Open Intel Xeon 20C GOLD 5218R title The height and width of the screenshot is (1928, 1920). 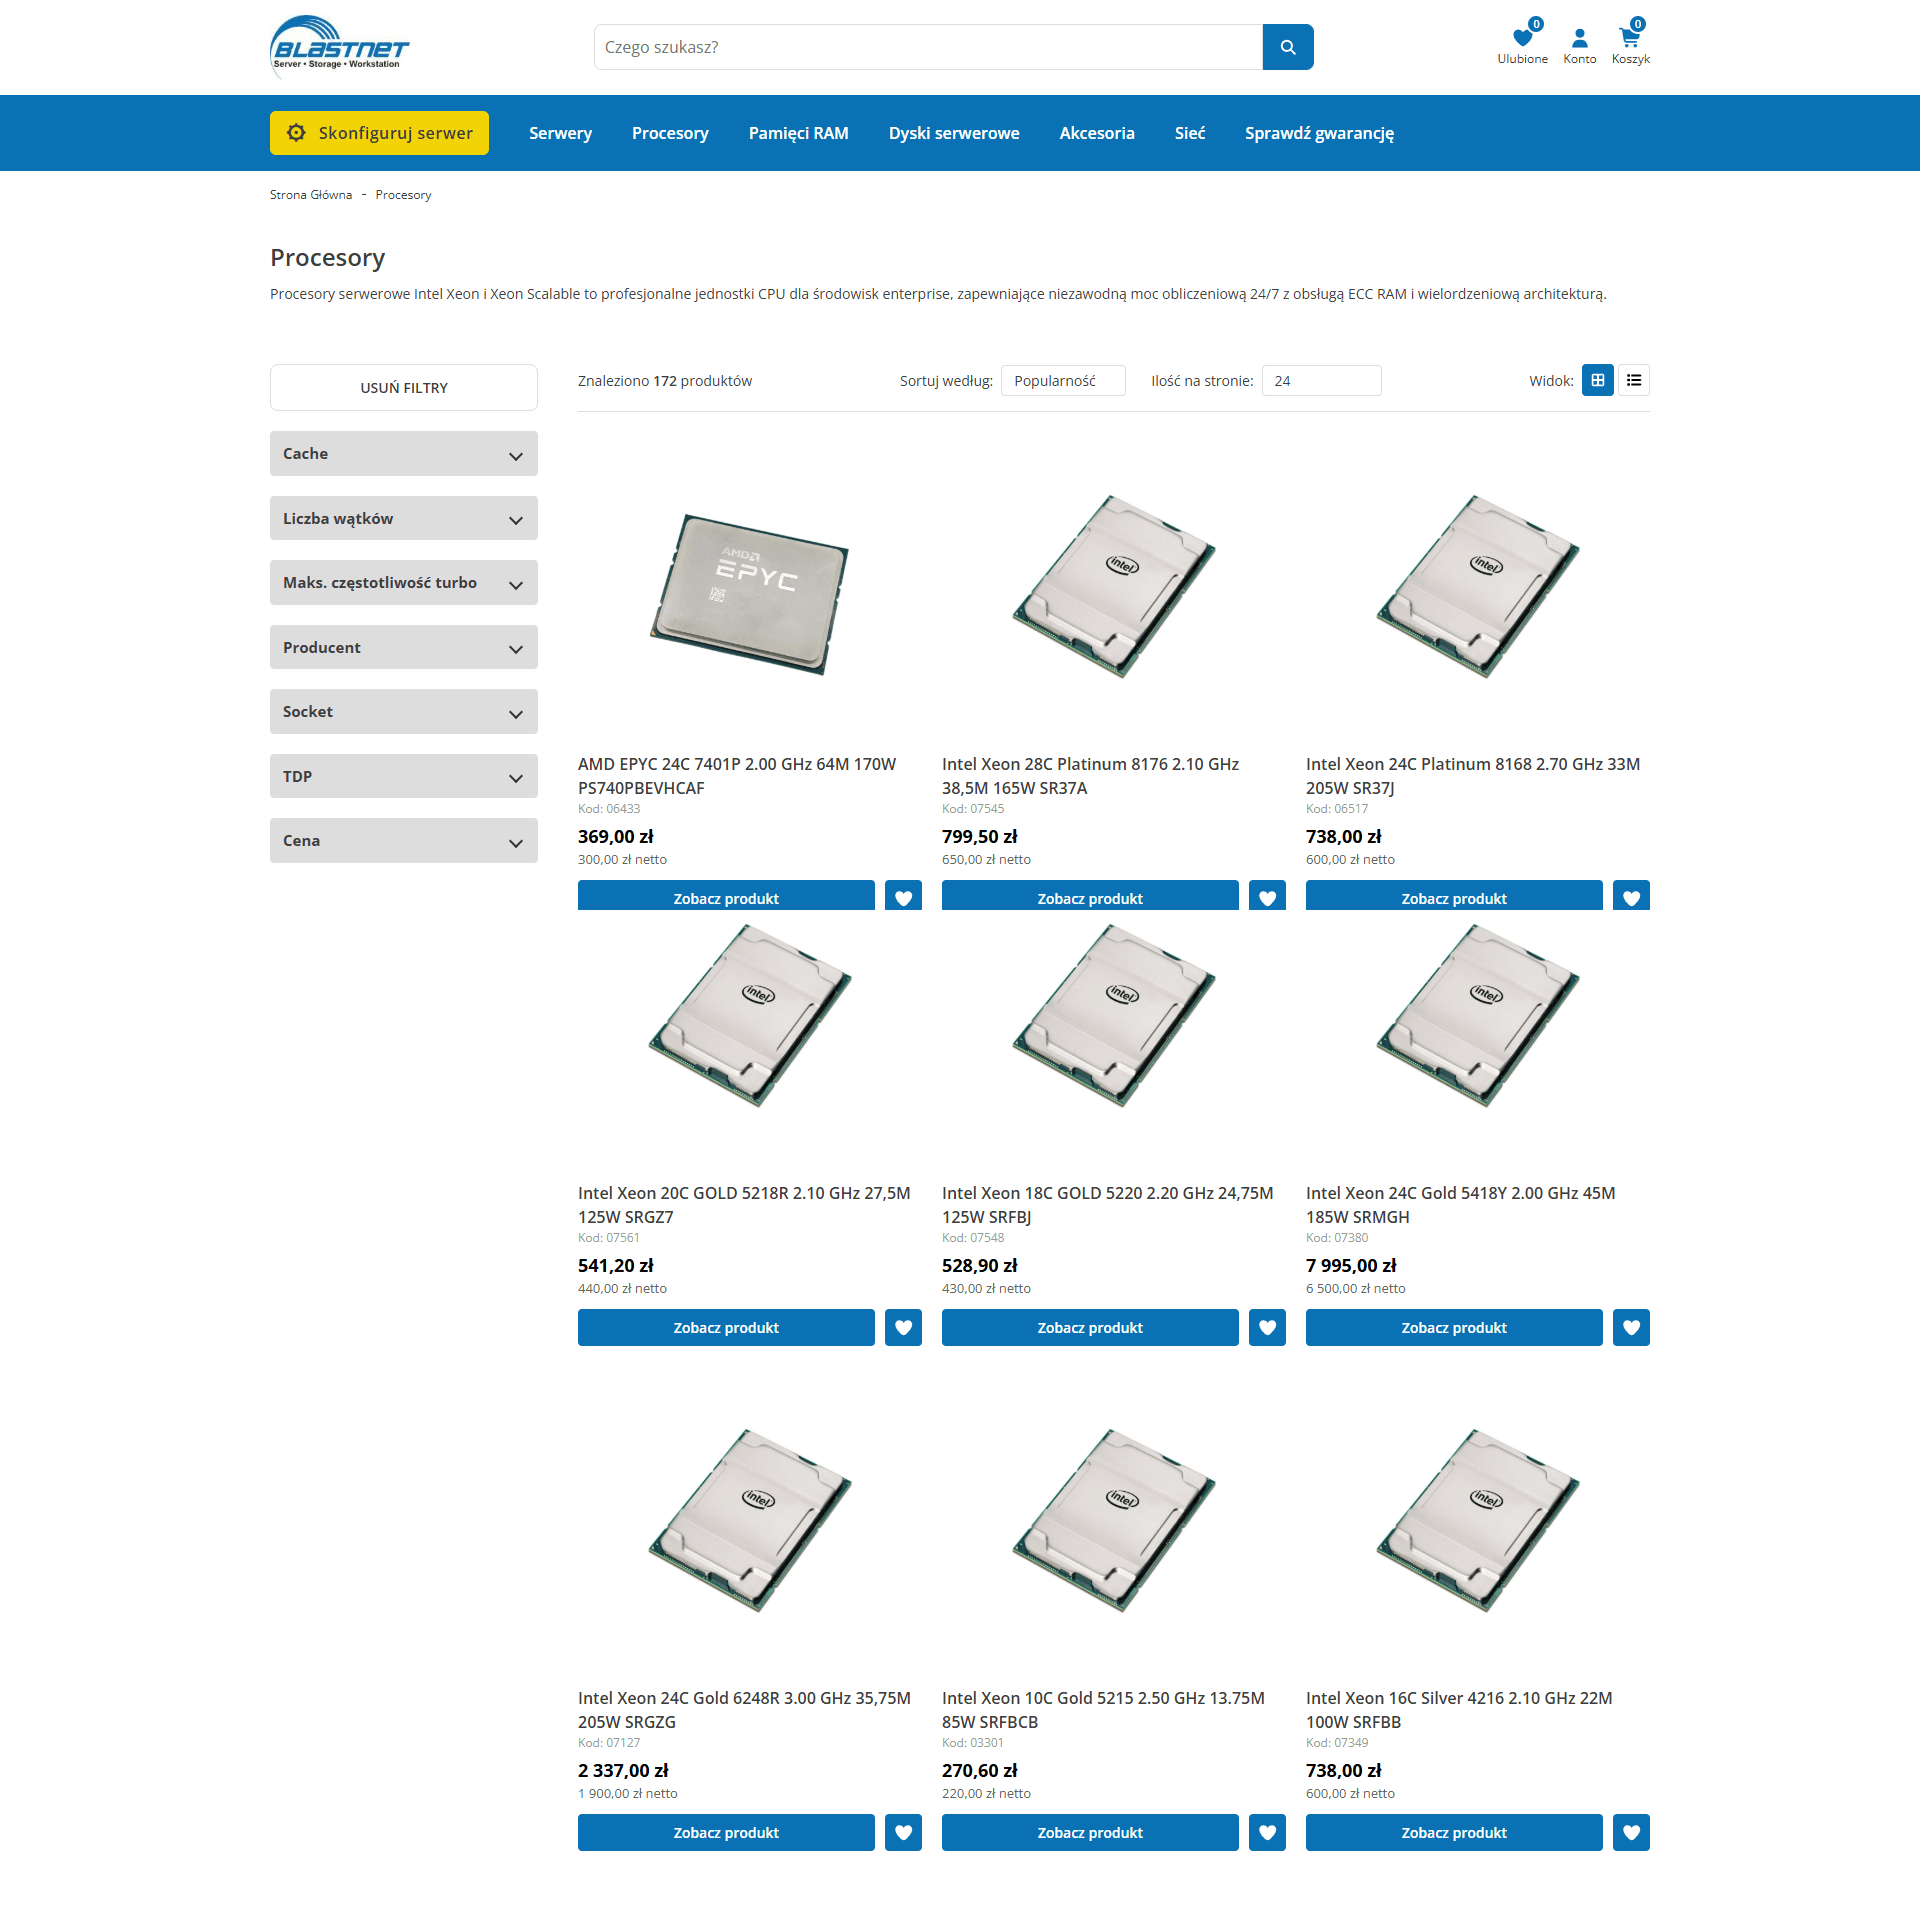point(744,1205)
